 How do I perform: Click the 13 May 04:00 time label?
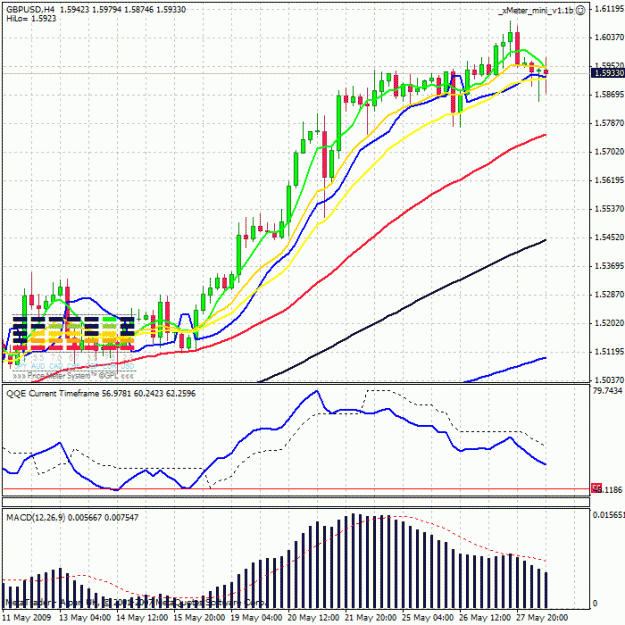[x=85, y=617]
